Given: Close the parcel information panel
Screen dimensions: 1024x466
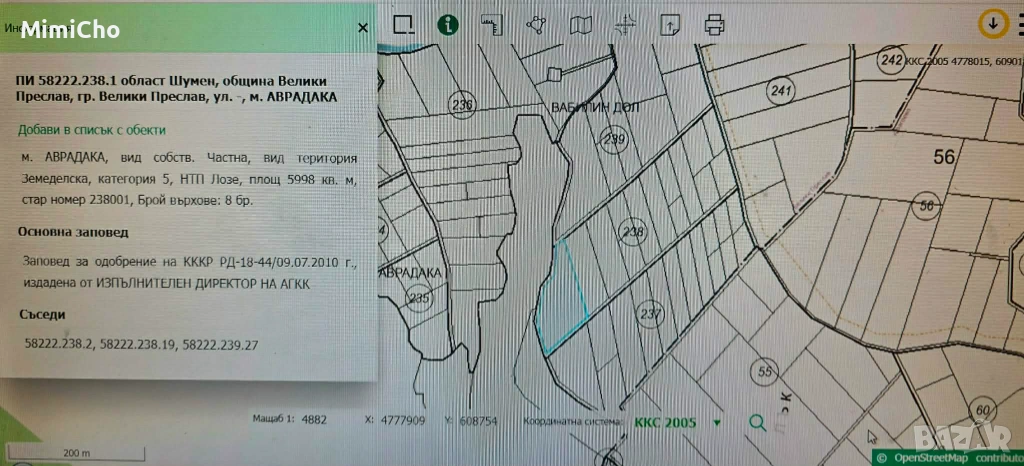Looking at the screenshot, I should (362, 28).
